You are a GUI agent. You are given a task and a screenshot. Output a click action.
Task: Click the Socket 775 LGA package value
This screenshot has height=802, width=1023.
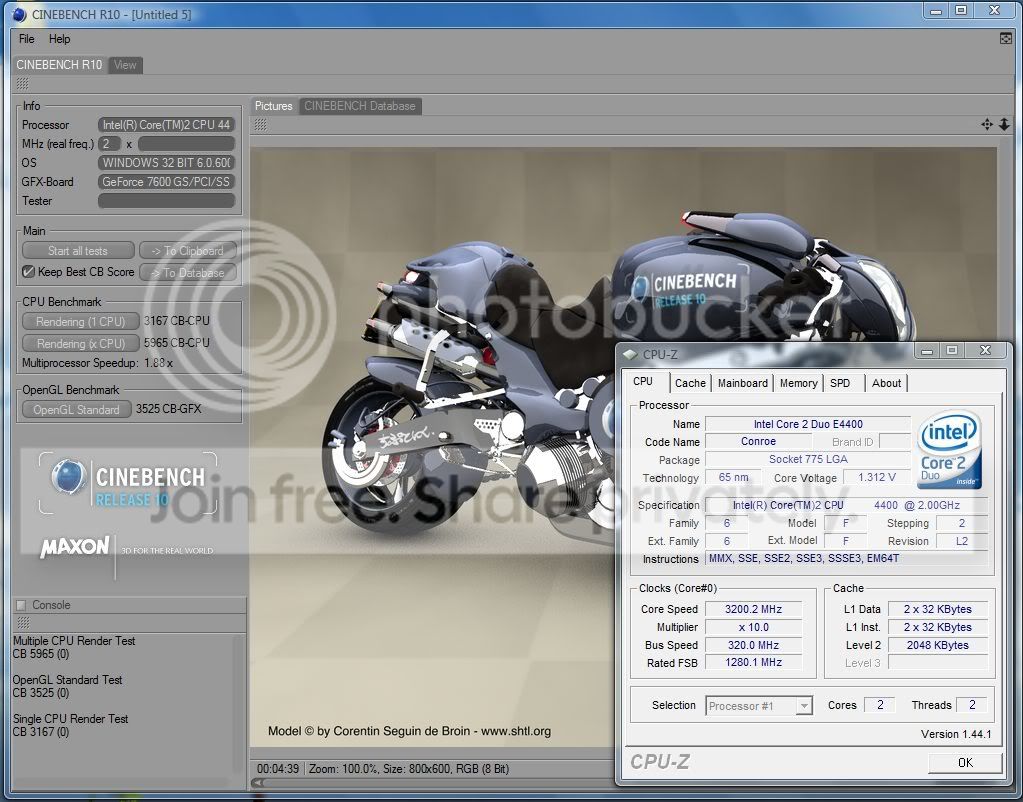[x=808, y=459]
